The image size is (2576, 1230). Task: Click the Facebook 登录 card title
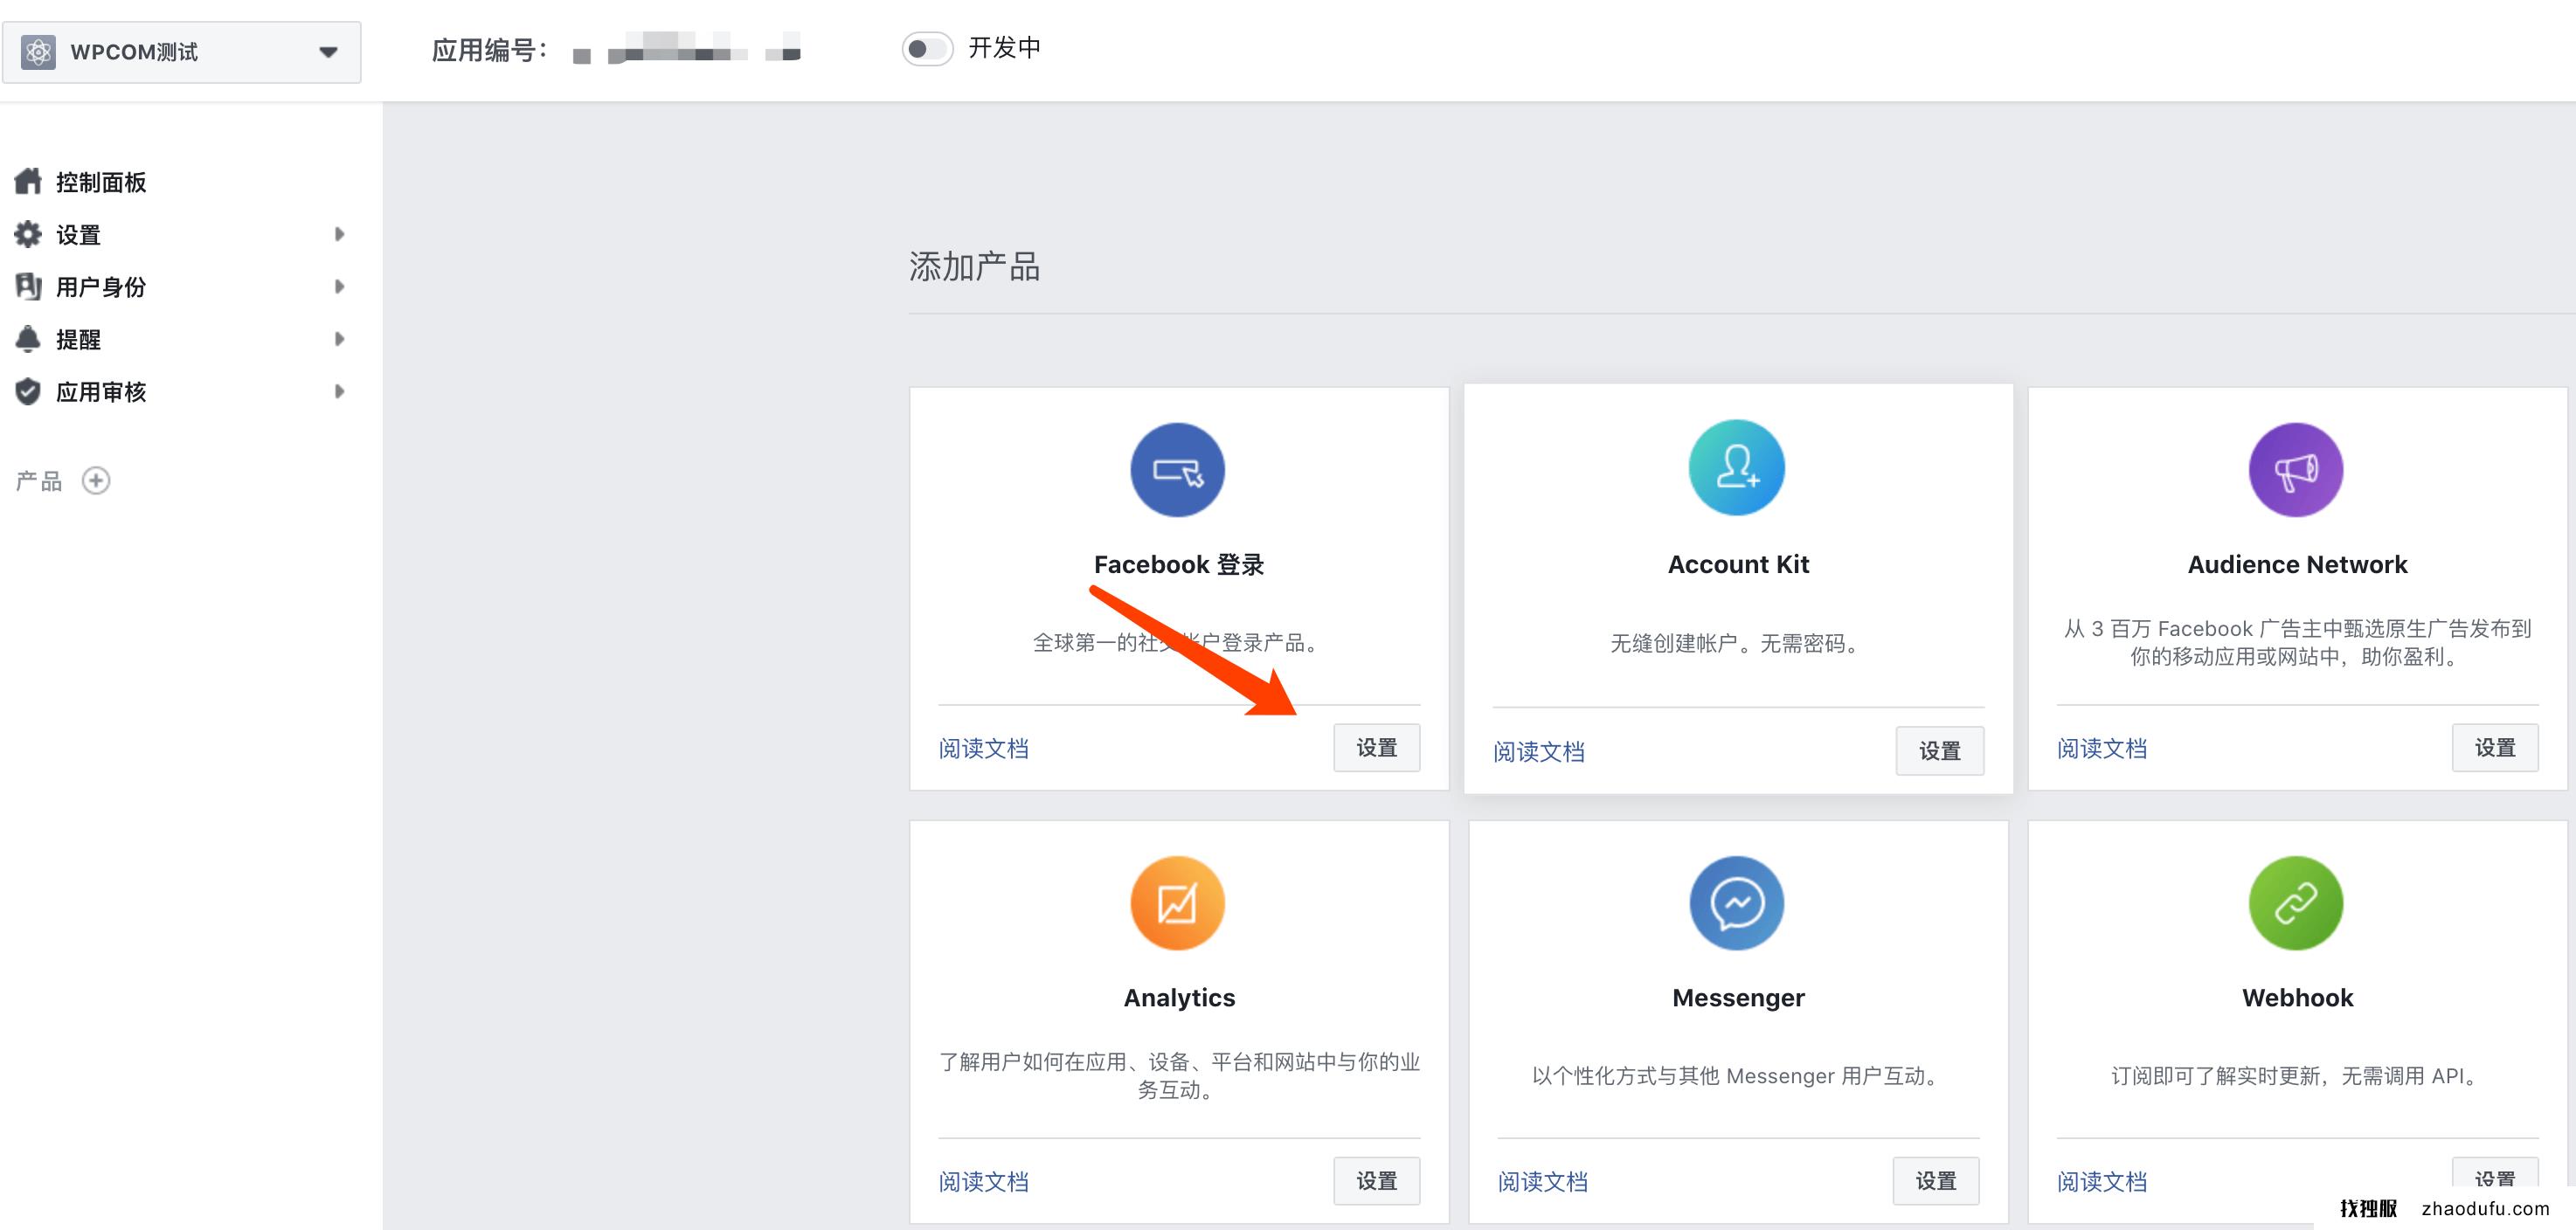click(x=1179, y=564)
